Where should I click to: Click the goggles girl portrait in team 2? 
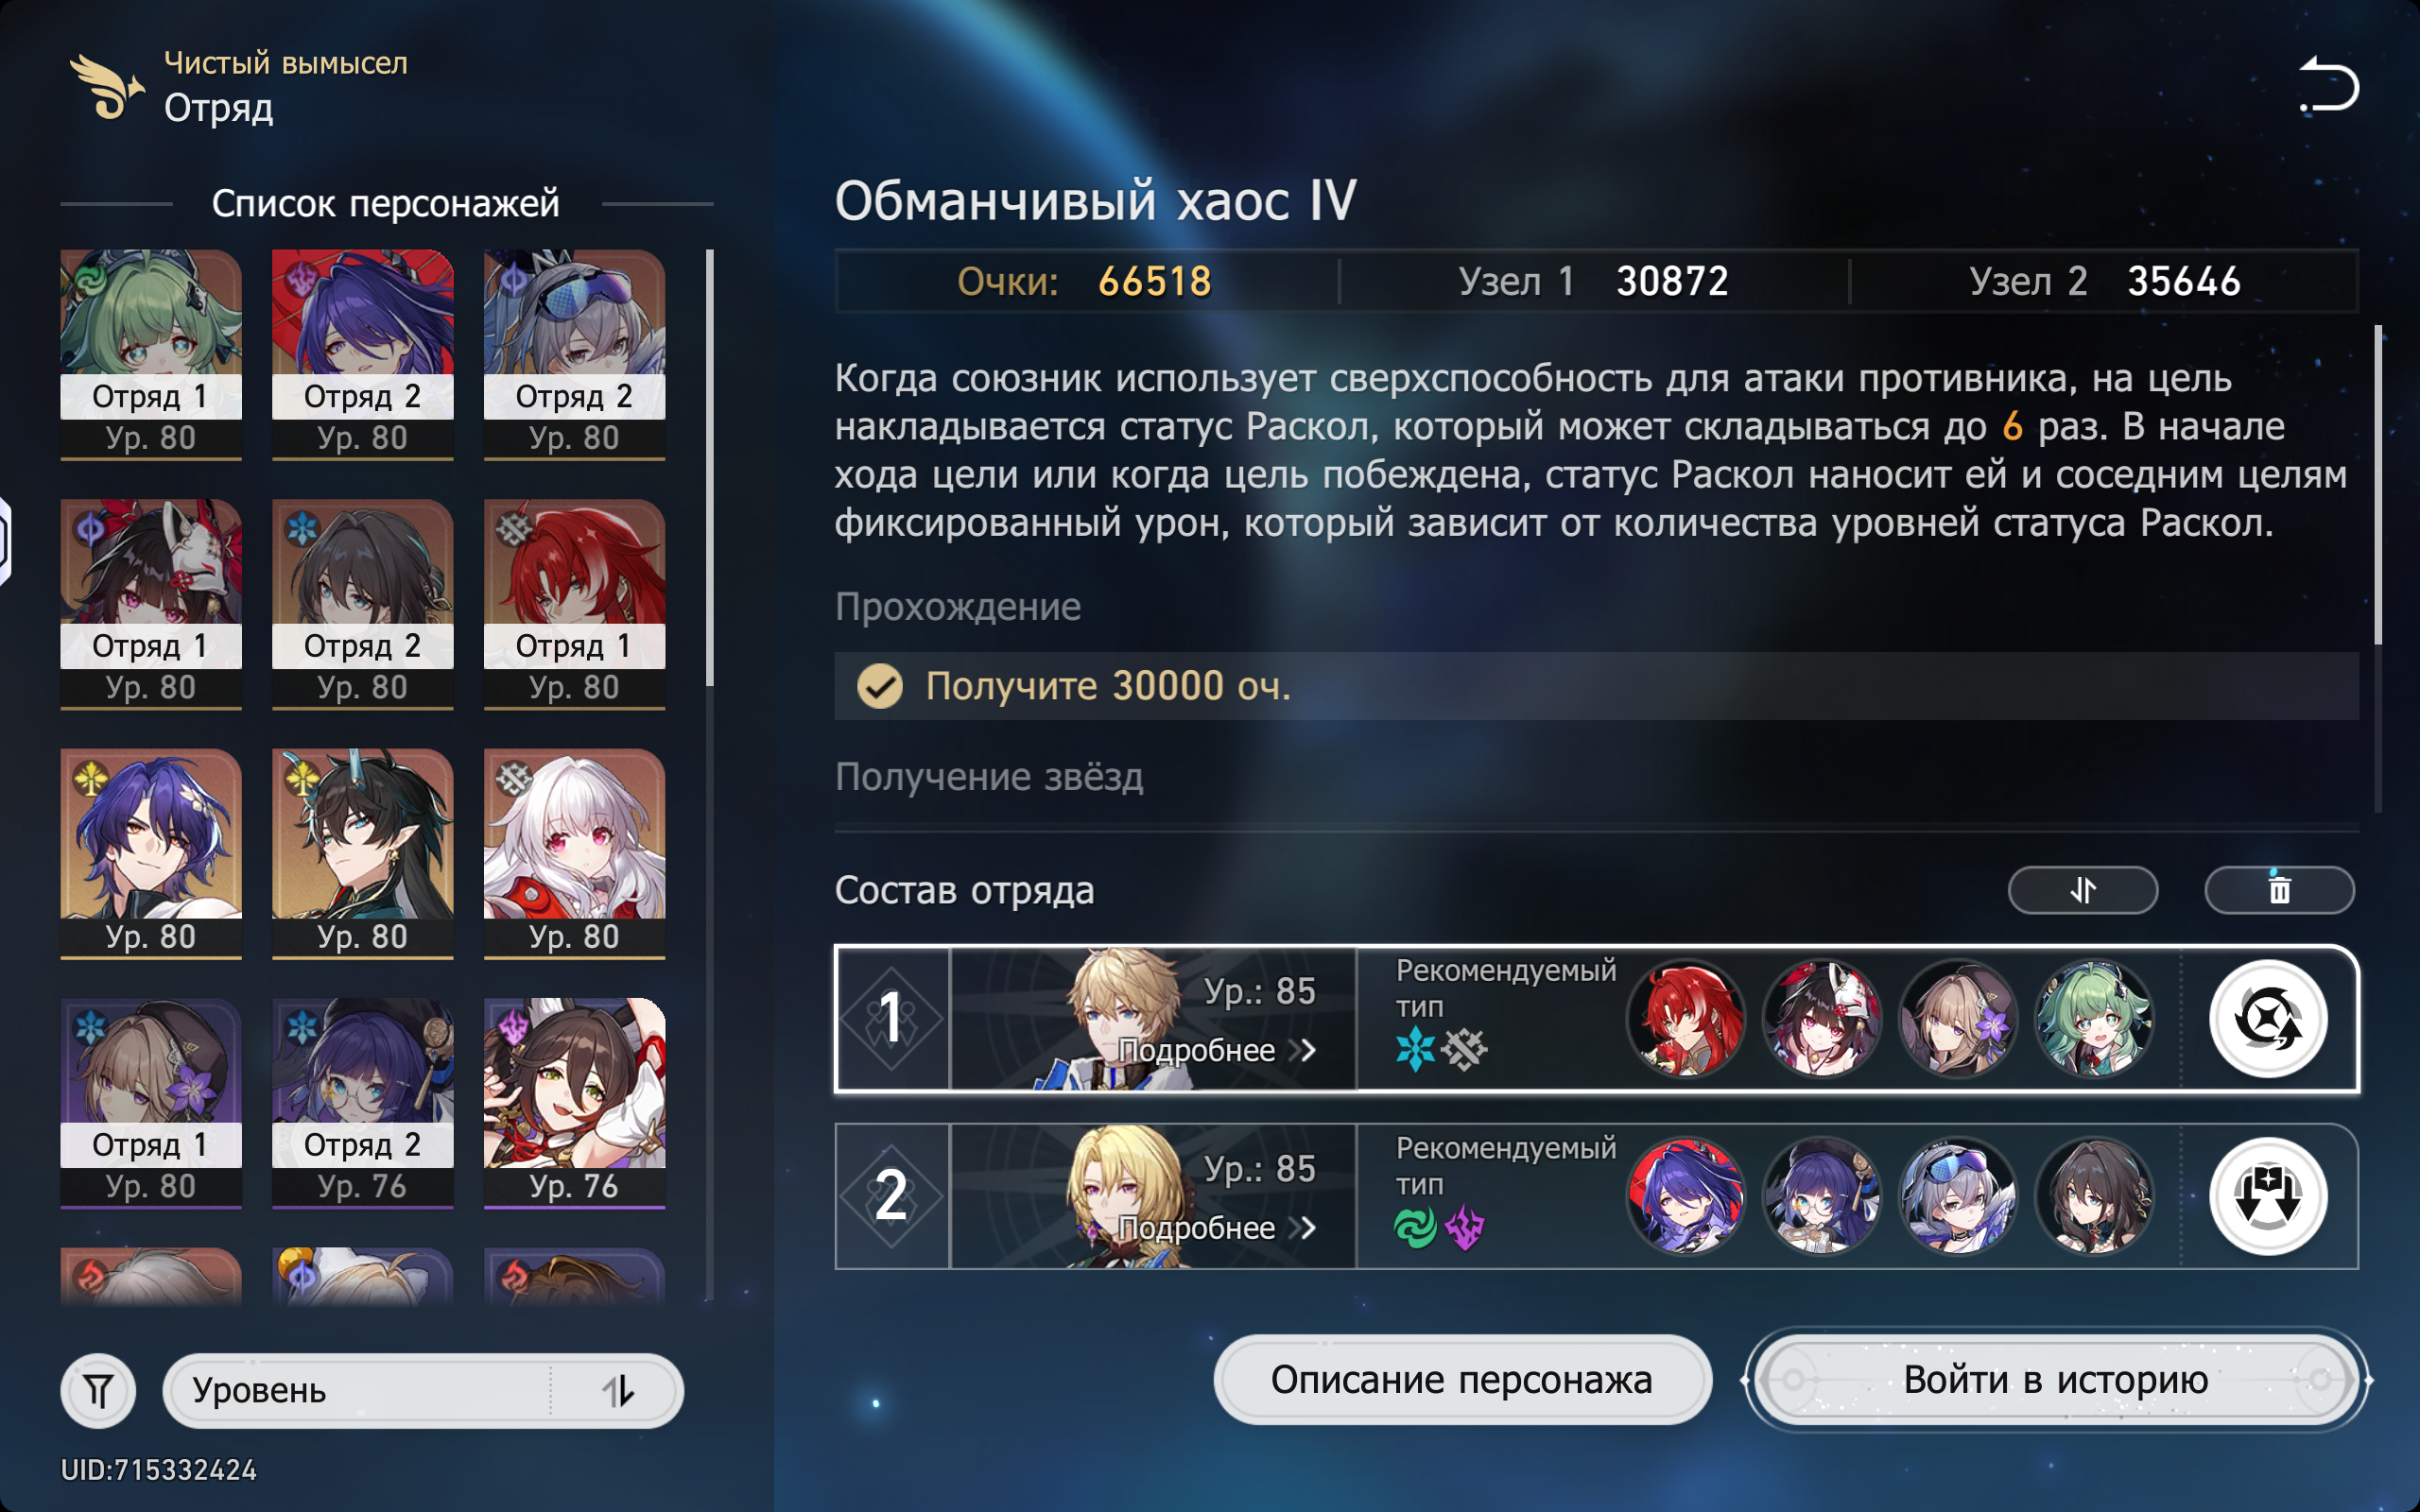[x=1958, y=1196]
